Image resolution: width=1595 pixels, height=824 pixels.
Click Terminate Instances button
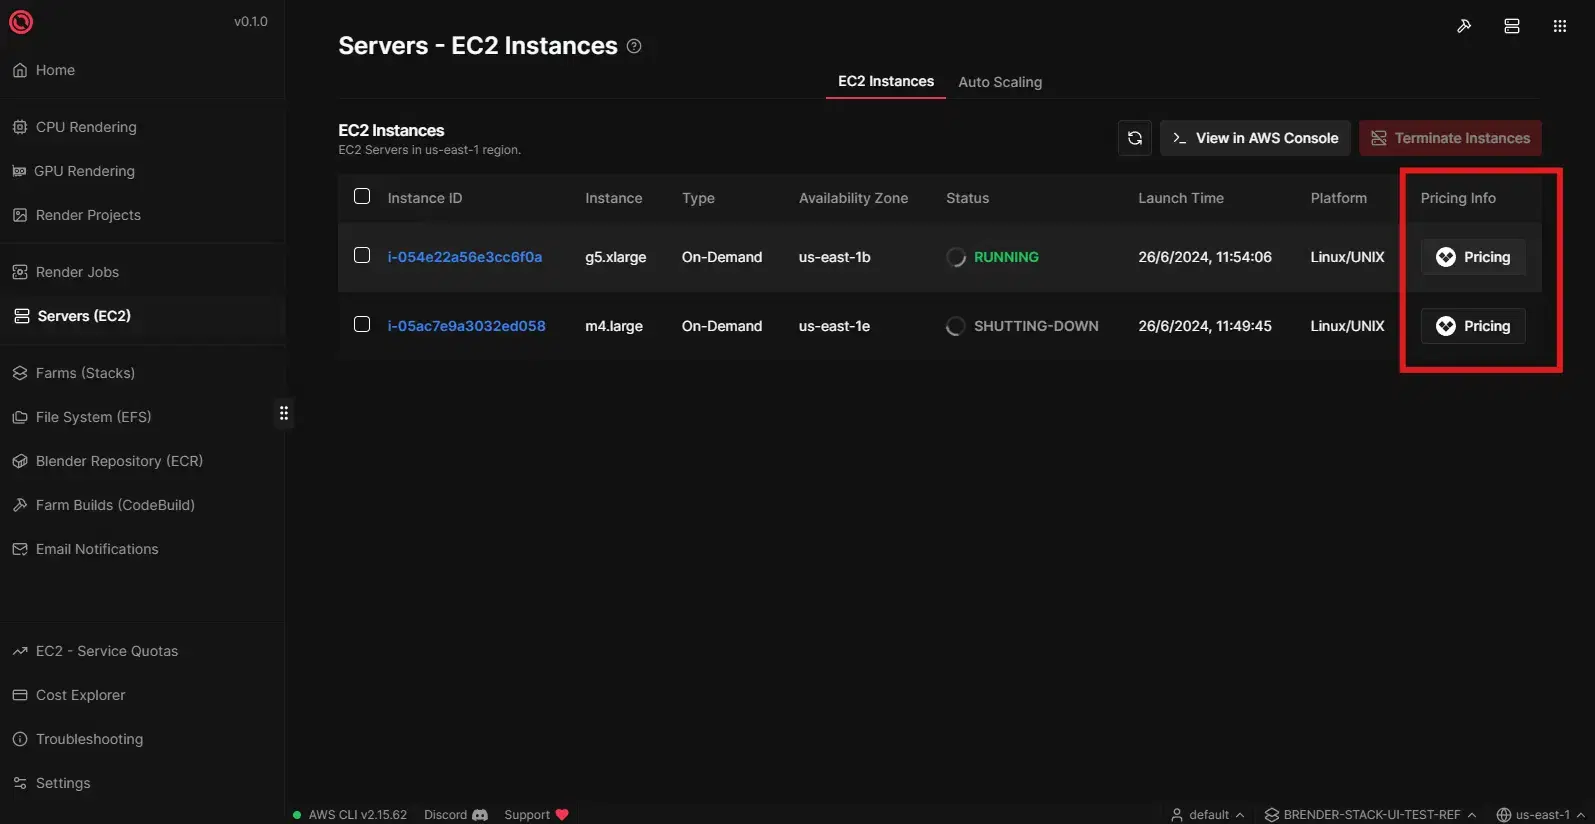[x=1450, y=138]
